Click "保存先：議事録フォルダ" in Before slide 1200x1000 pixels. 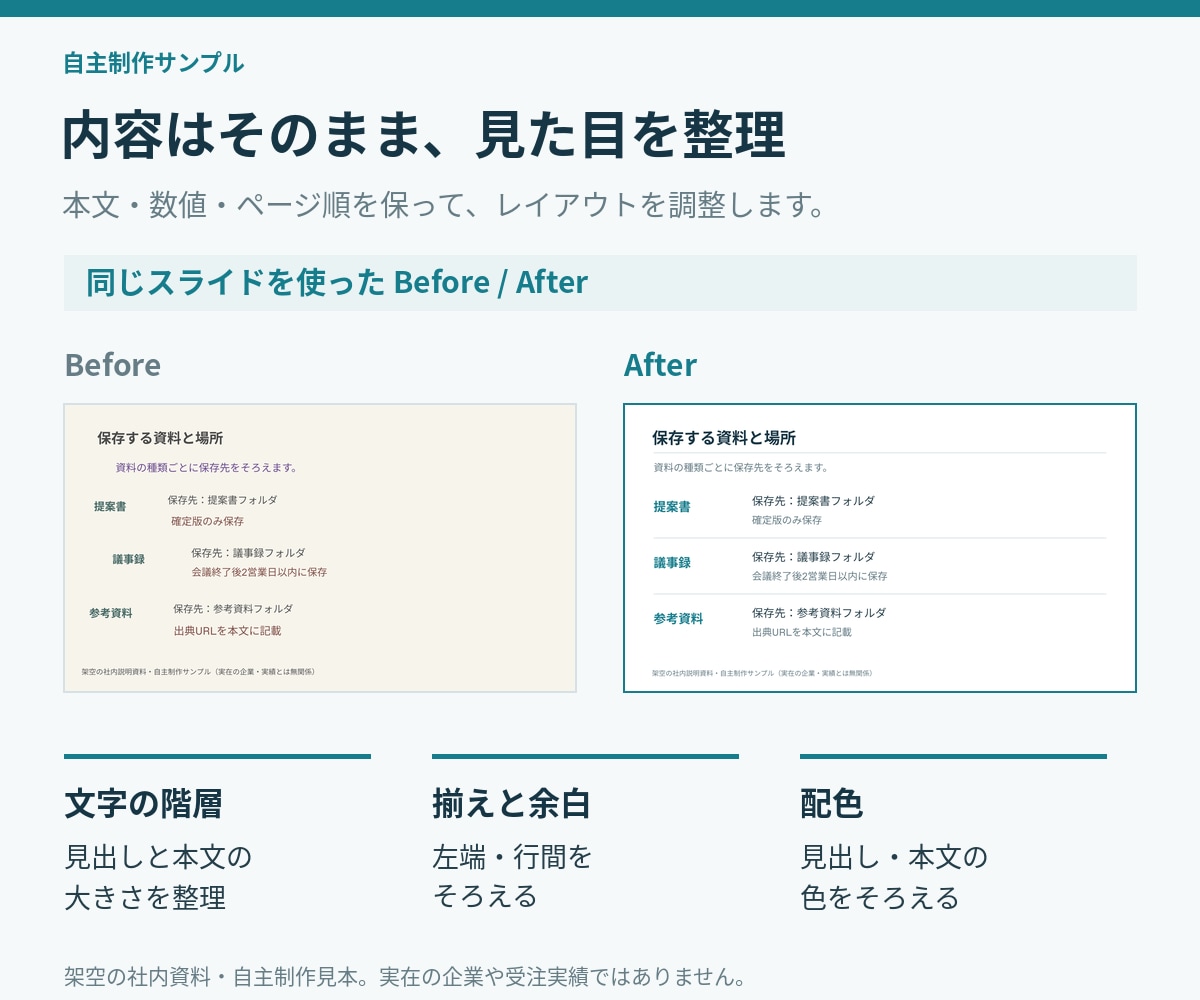tap(248, 553)
